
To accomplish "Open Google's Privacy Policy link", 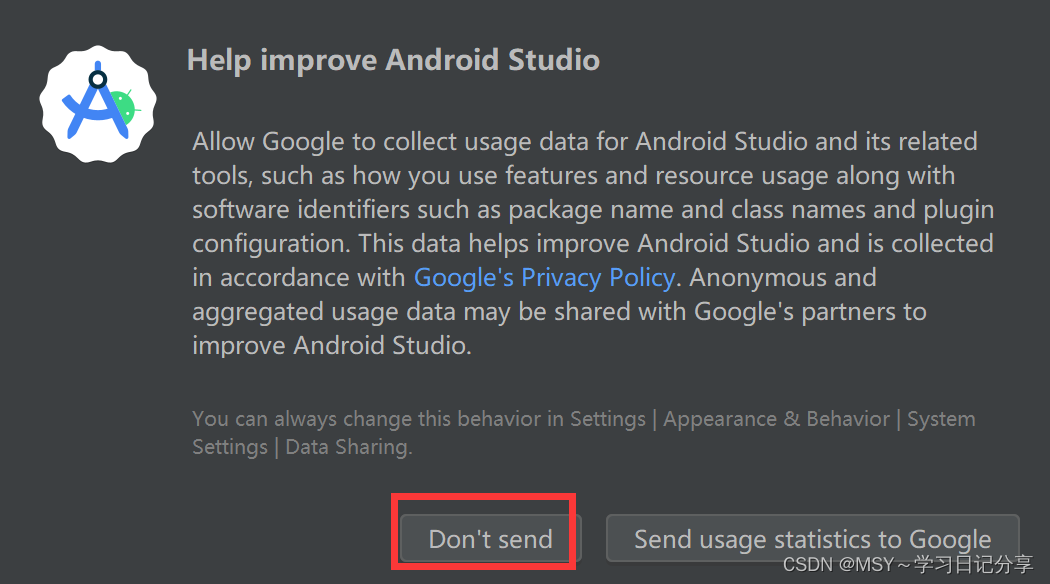I will [544, 277].
